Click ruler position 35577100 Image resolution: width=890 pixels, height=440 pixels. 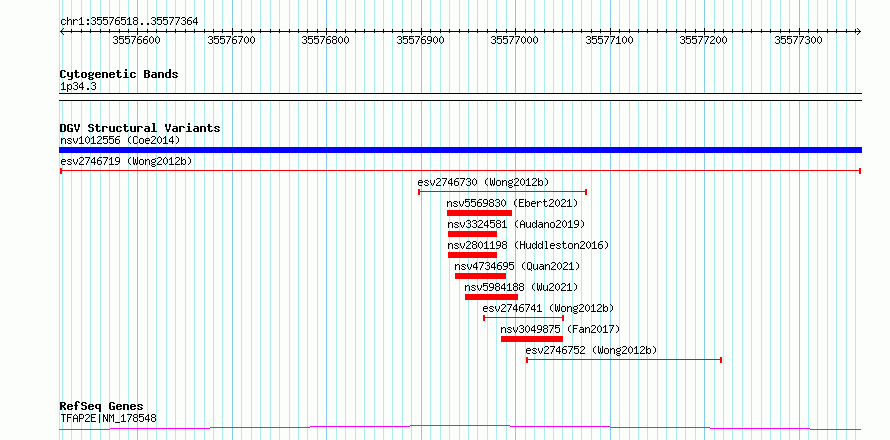pos(610,40)
